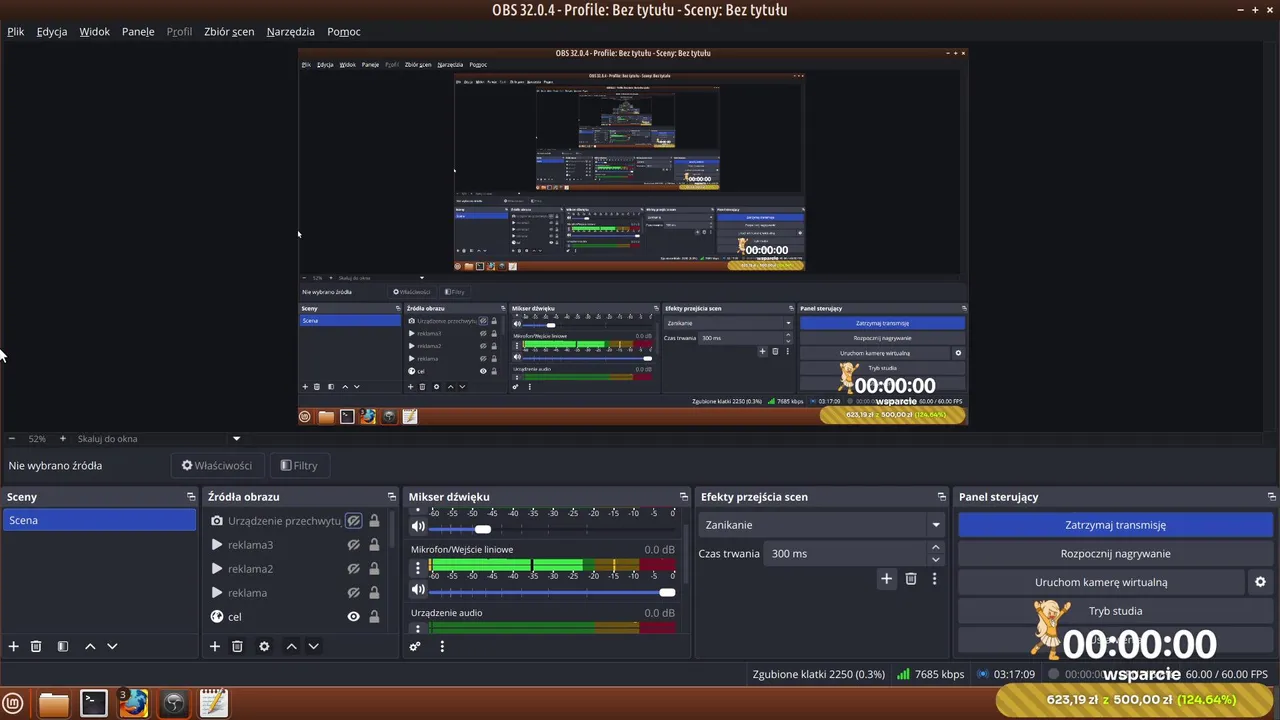Open the Widok menu

click(x=95, y=32)
